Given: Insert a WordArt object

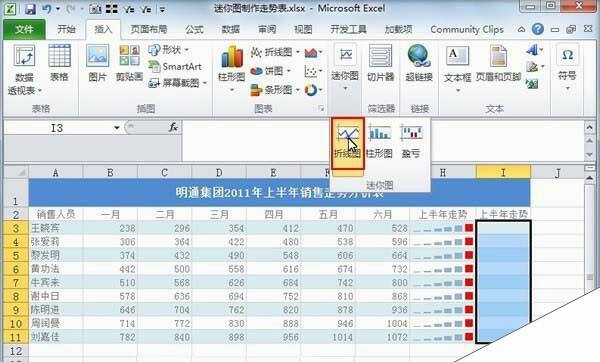Looking at the screenshot, I should (x=534, y=50).
